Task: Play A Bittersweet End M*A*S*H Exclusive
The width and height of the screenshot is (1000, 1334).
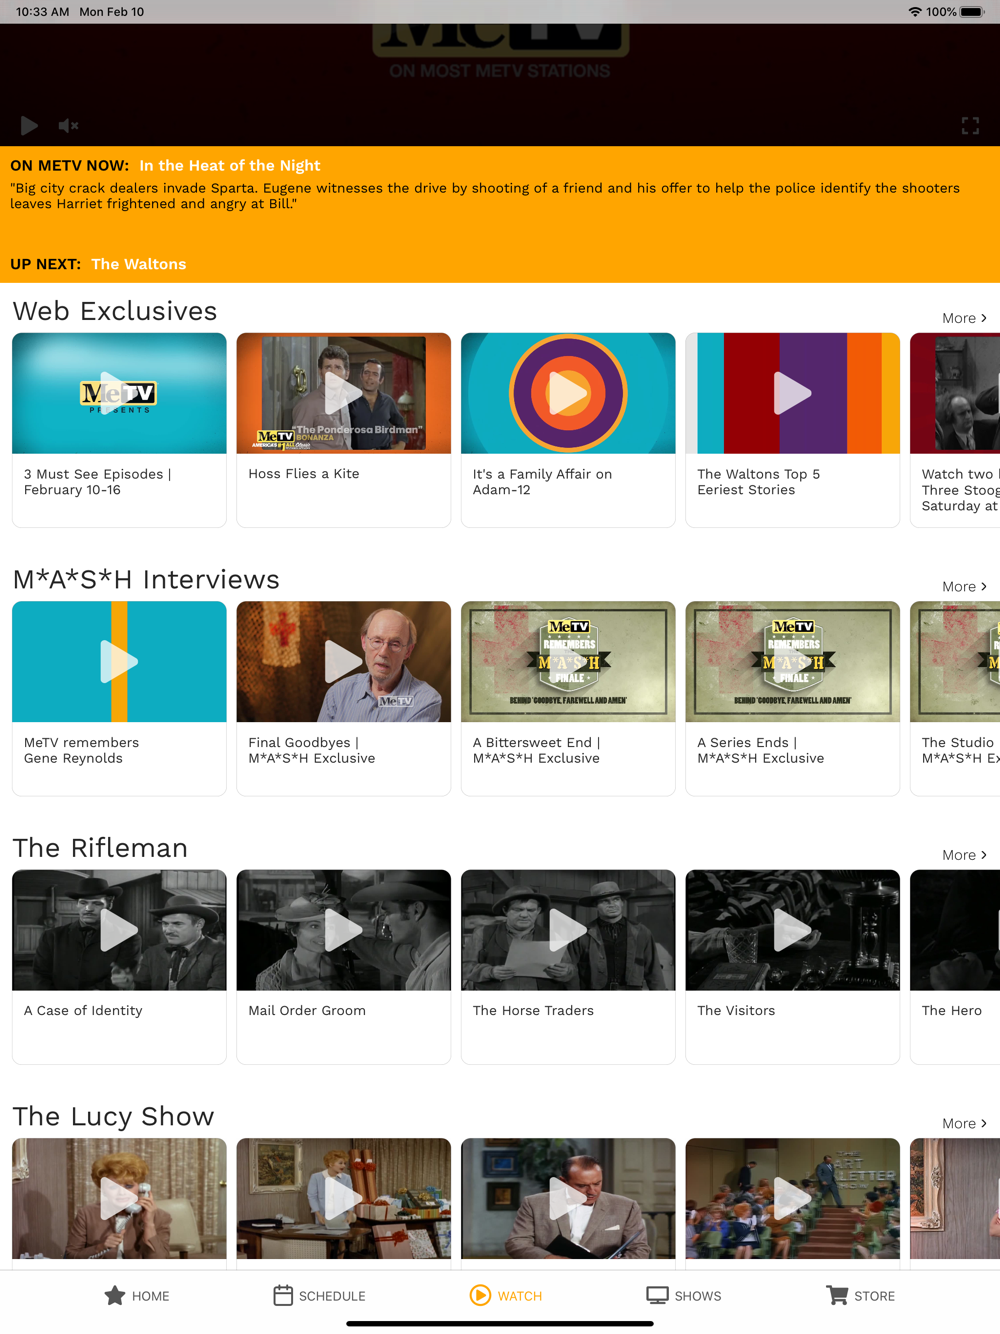Action: 568,661
